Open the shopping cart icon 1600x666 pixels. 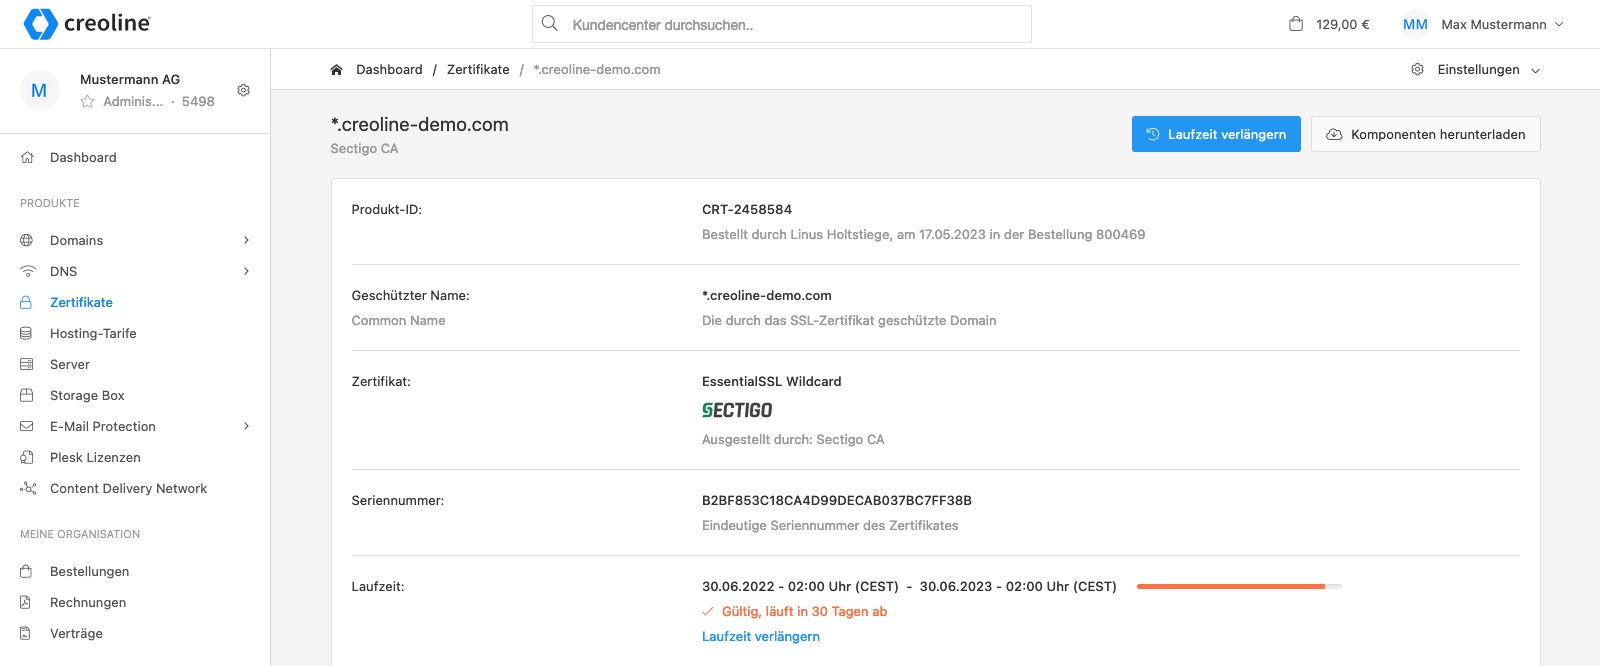tap(1296, 24)
